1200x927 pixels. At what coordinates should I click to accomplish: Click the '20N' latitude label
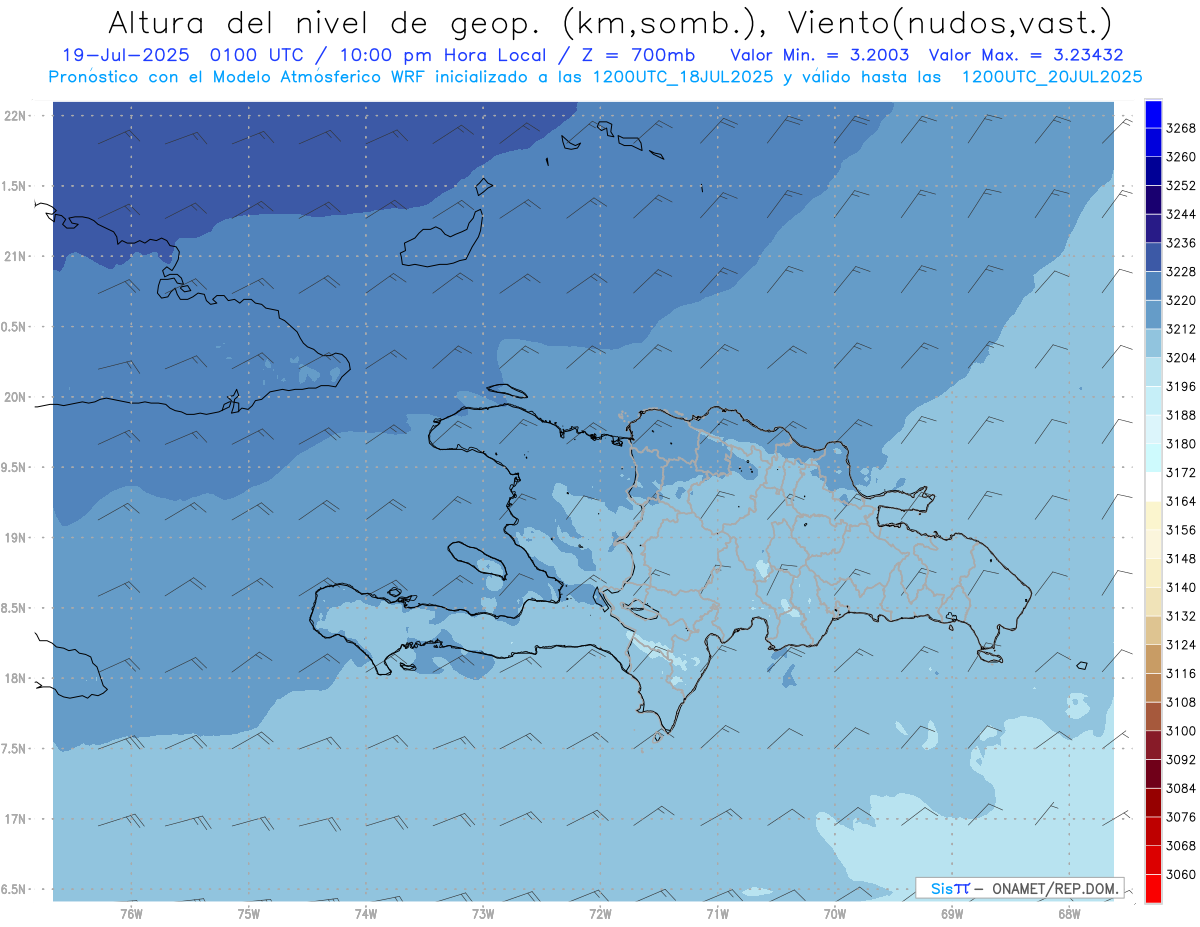point(15,397)
